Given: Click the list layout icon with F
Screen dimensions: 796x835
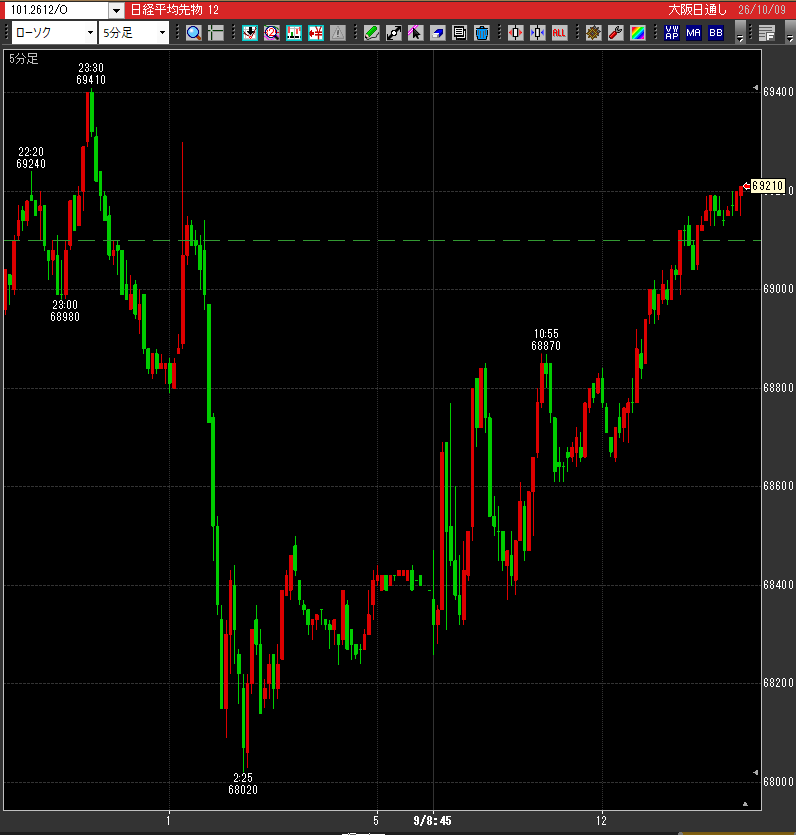Looking at the screenshot, I should coord(766,33).
